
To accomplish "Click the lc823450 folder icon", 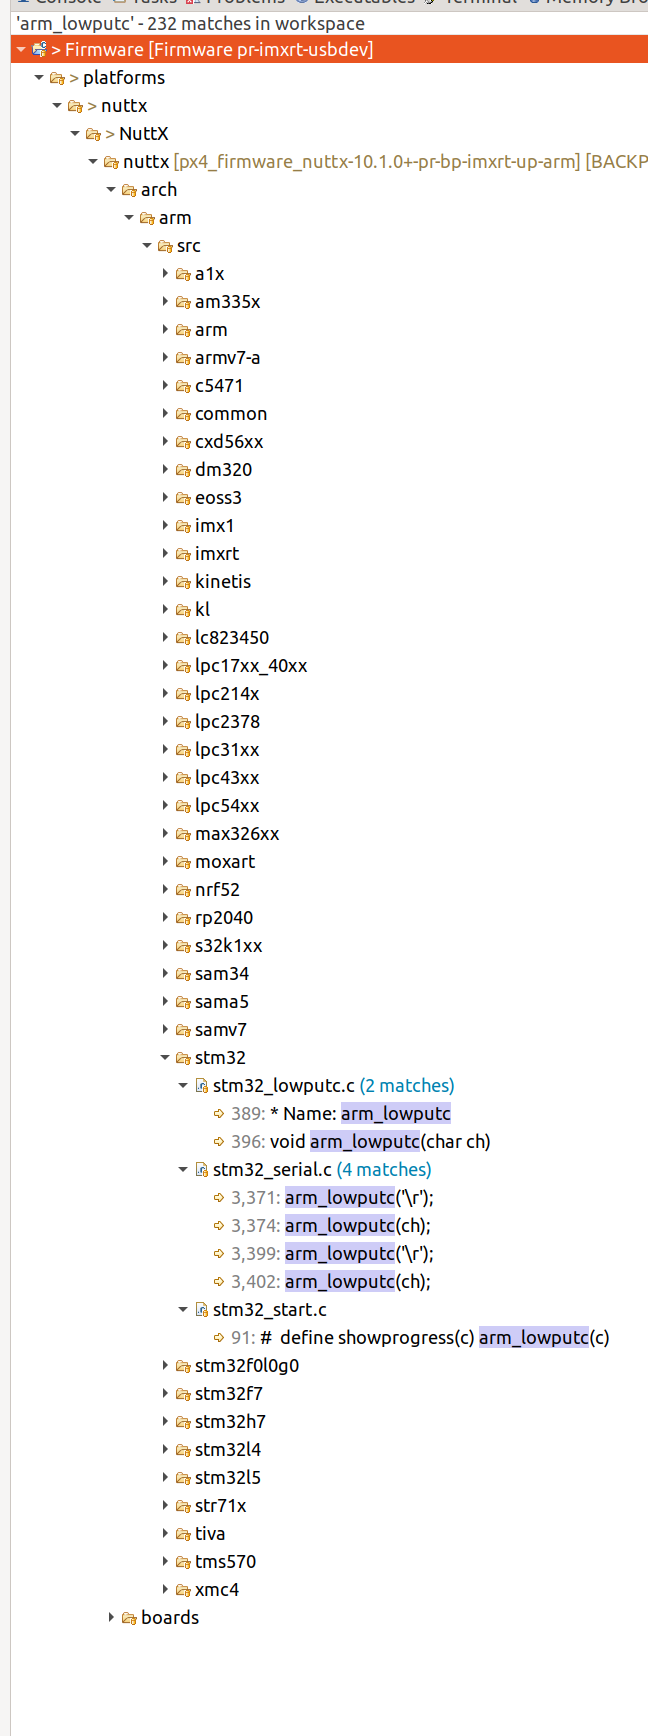I will (x=183, y=637).
